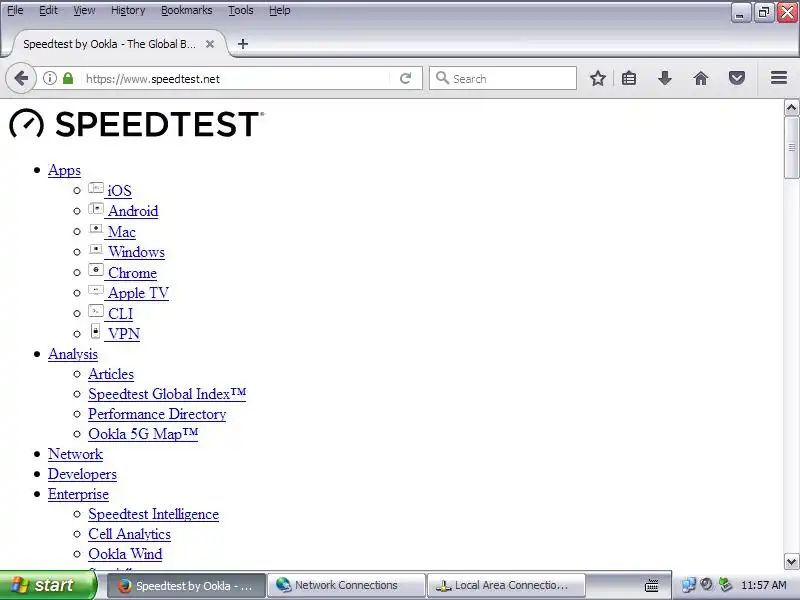Image resolution: width=800 pixels, height=600 pixels.
Task: Open Help menu
Action: [x=280, y=10]
